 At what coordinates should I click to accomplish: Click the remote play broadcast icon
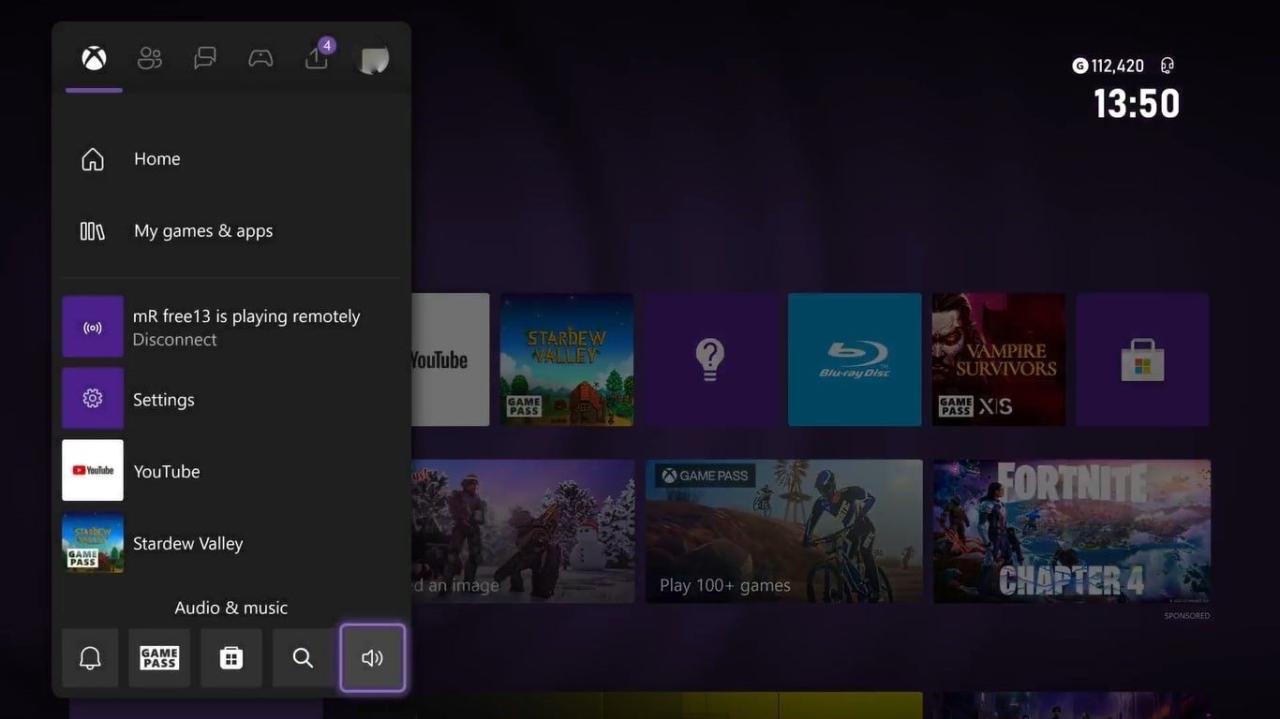[x=93, y=327]
